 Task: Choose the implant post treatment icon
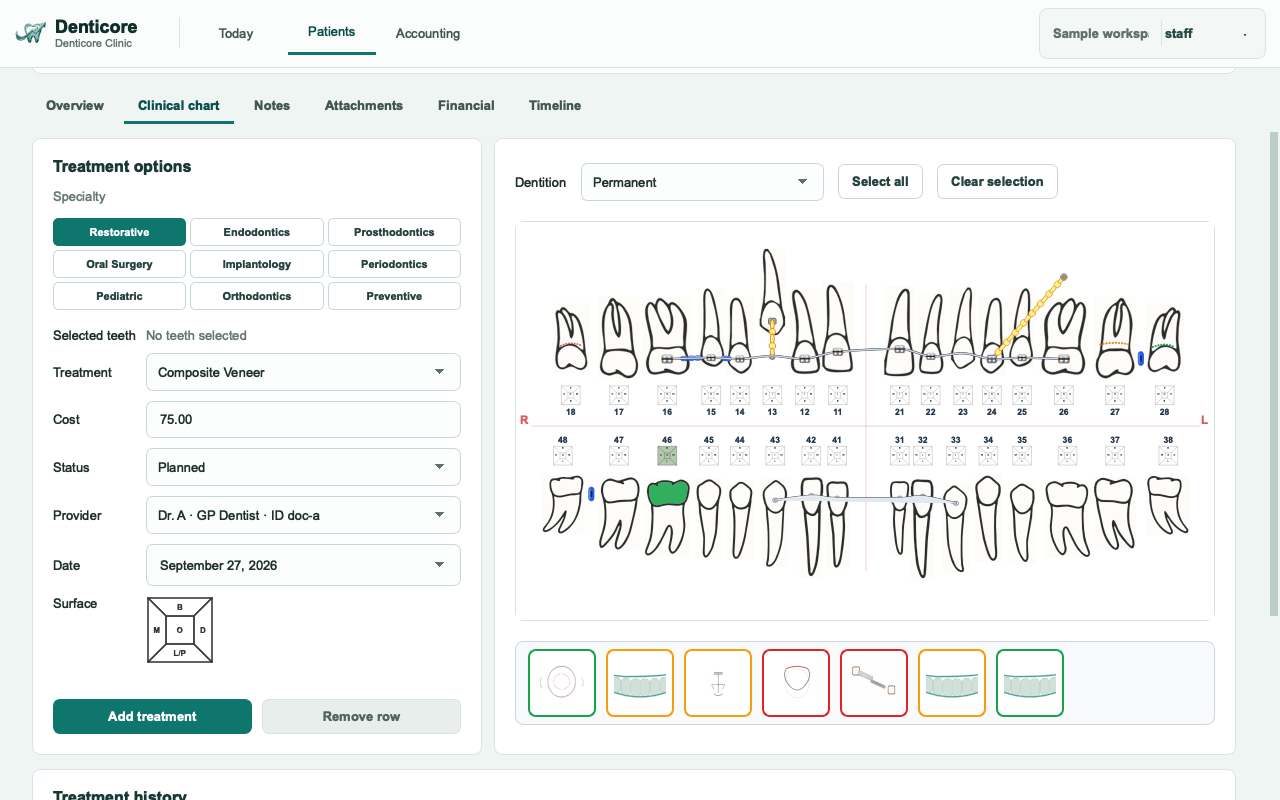(x=718, y=683)
